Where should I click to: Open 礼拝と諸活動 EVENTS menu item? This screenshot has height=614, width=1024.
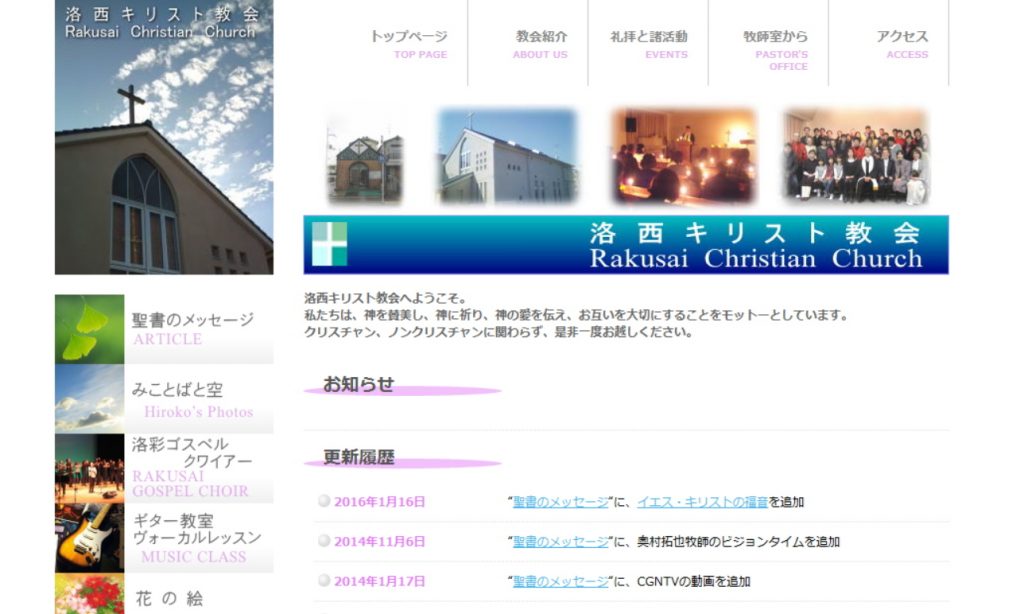[x=648, y=44]
